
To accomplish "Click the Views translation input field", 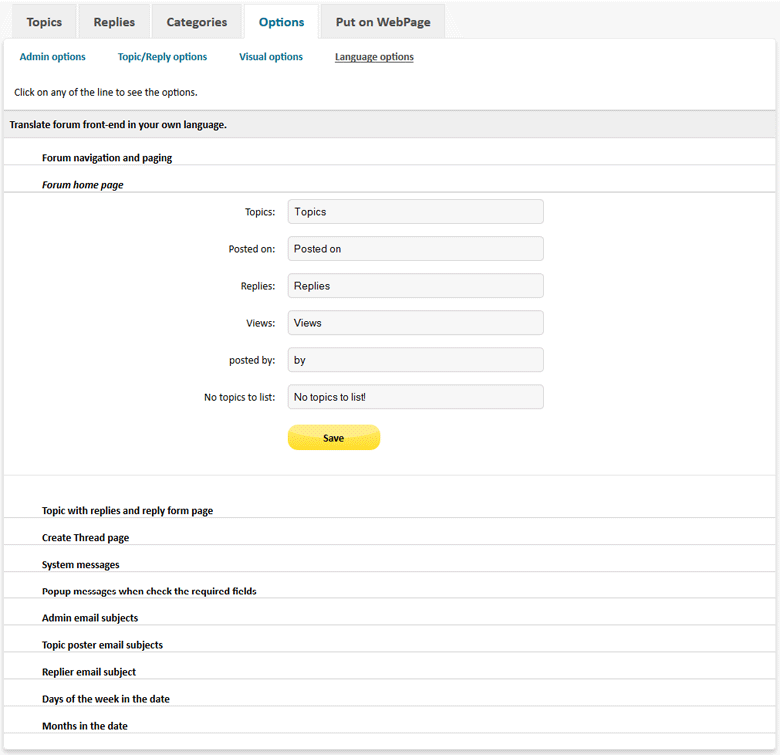I will click(415, 323).
